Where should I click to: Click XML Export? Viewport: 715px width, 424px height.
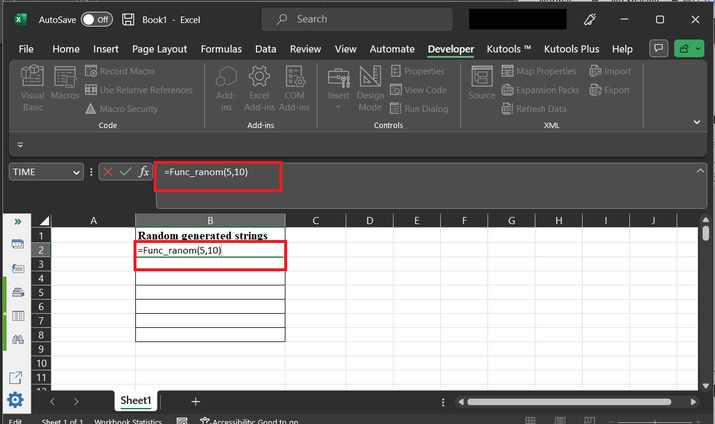point(609,90)
